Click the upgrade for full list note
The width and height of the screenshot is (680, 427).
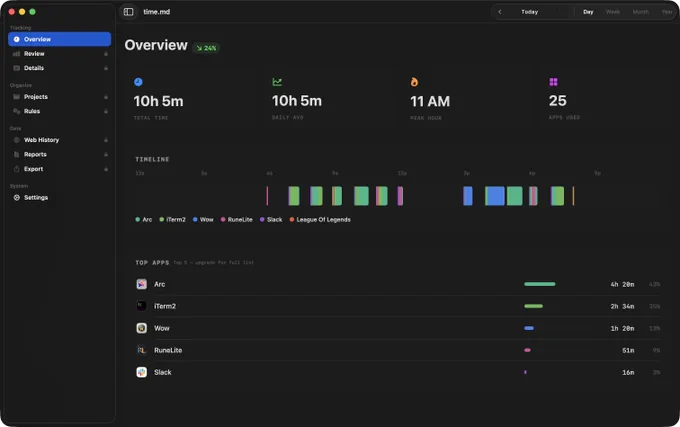click(x=213, y=263)
